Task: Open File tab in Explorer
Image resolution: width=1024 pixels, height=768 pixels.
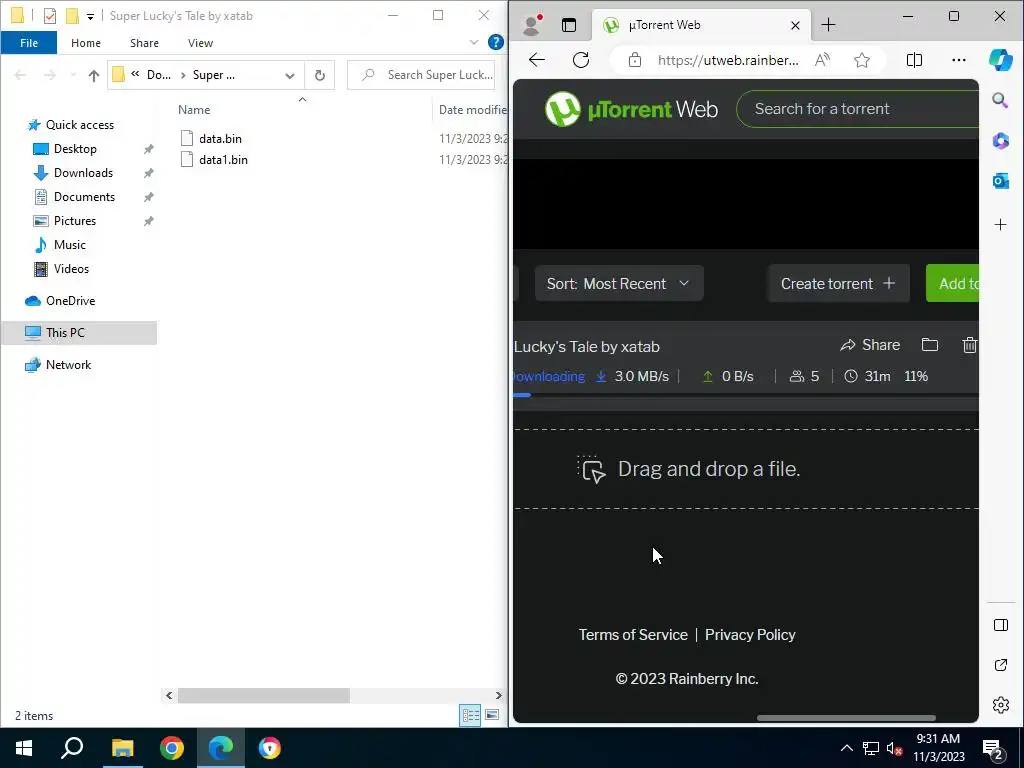Action: [x=29, y=42]
